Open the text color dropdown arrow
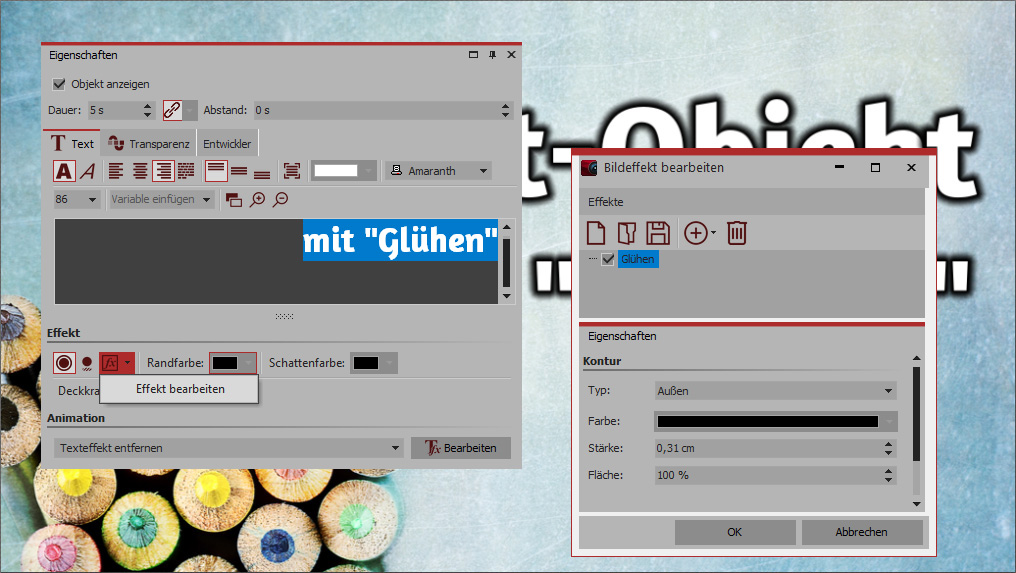The image size is (1016, 573). (x=368, y=171)
